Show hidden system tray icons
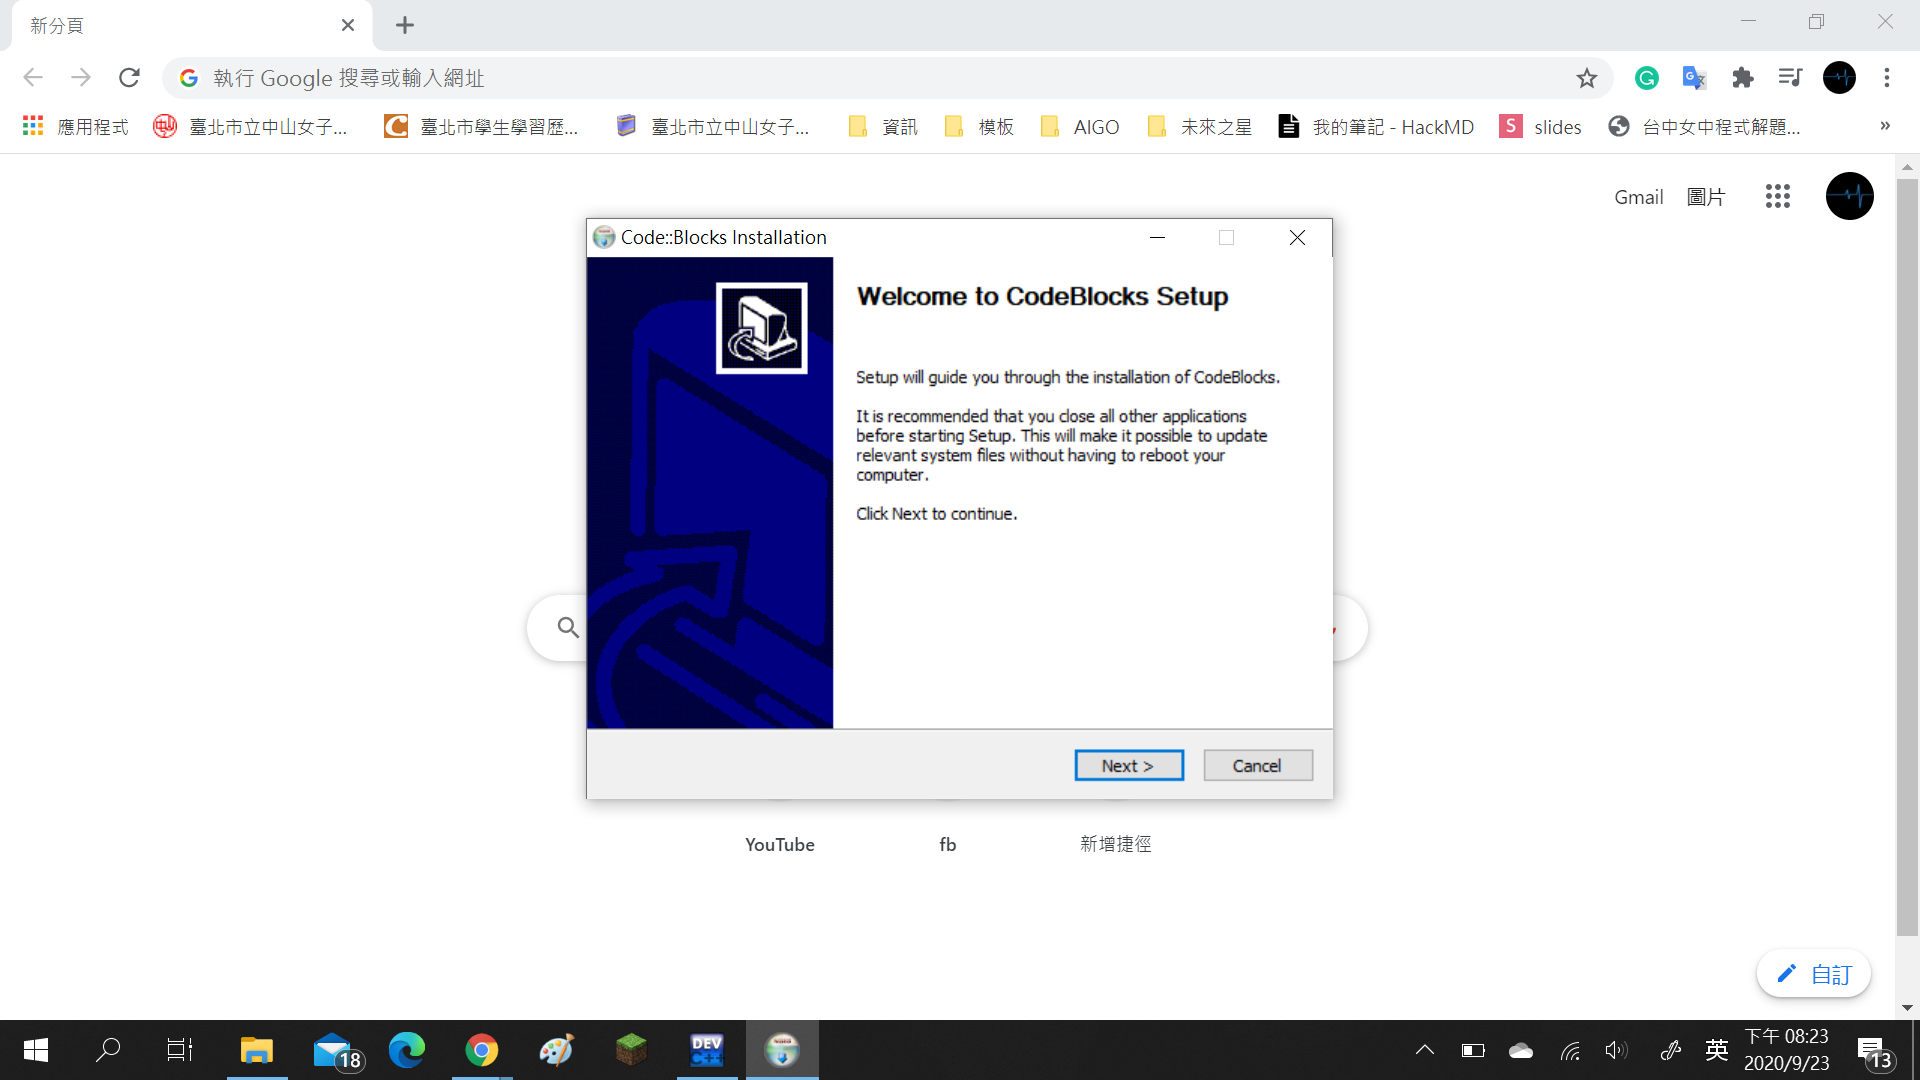The width and height of the screenshot is (1920, 1080). (1424, 1050)
